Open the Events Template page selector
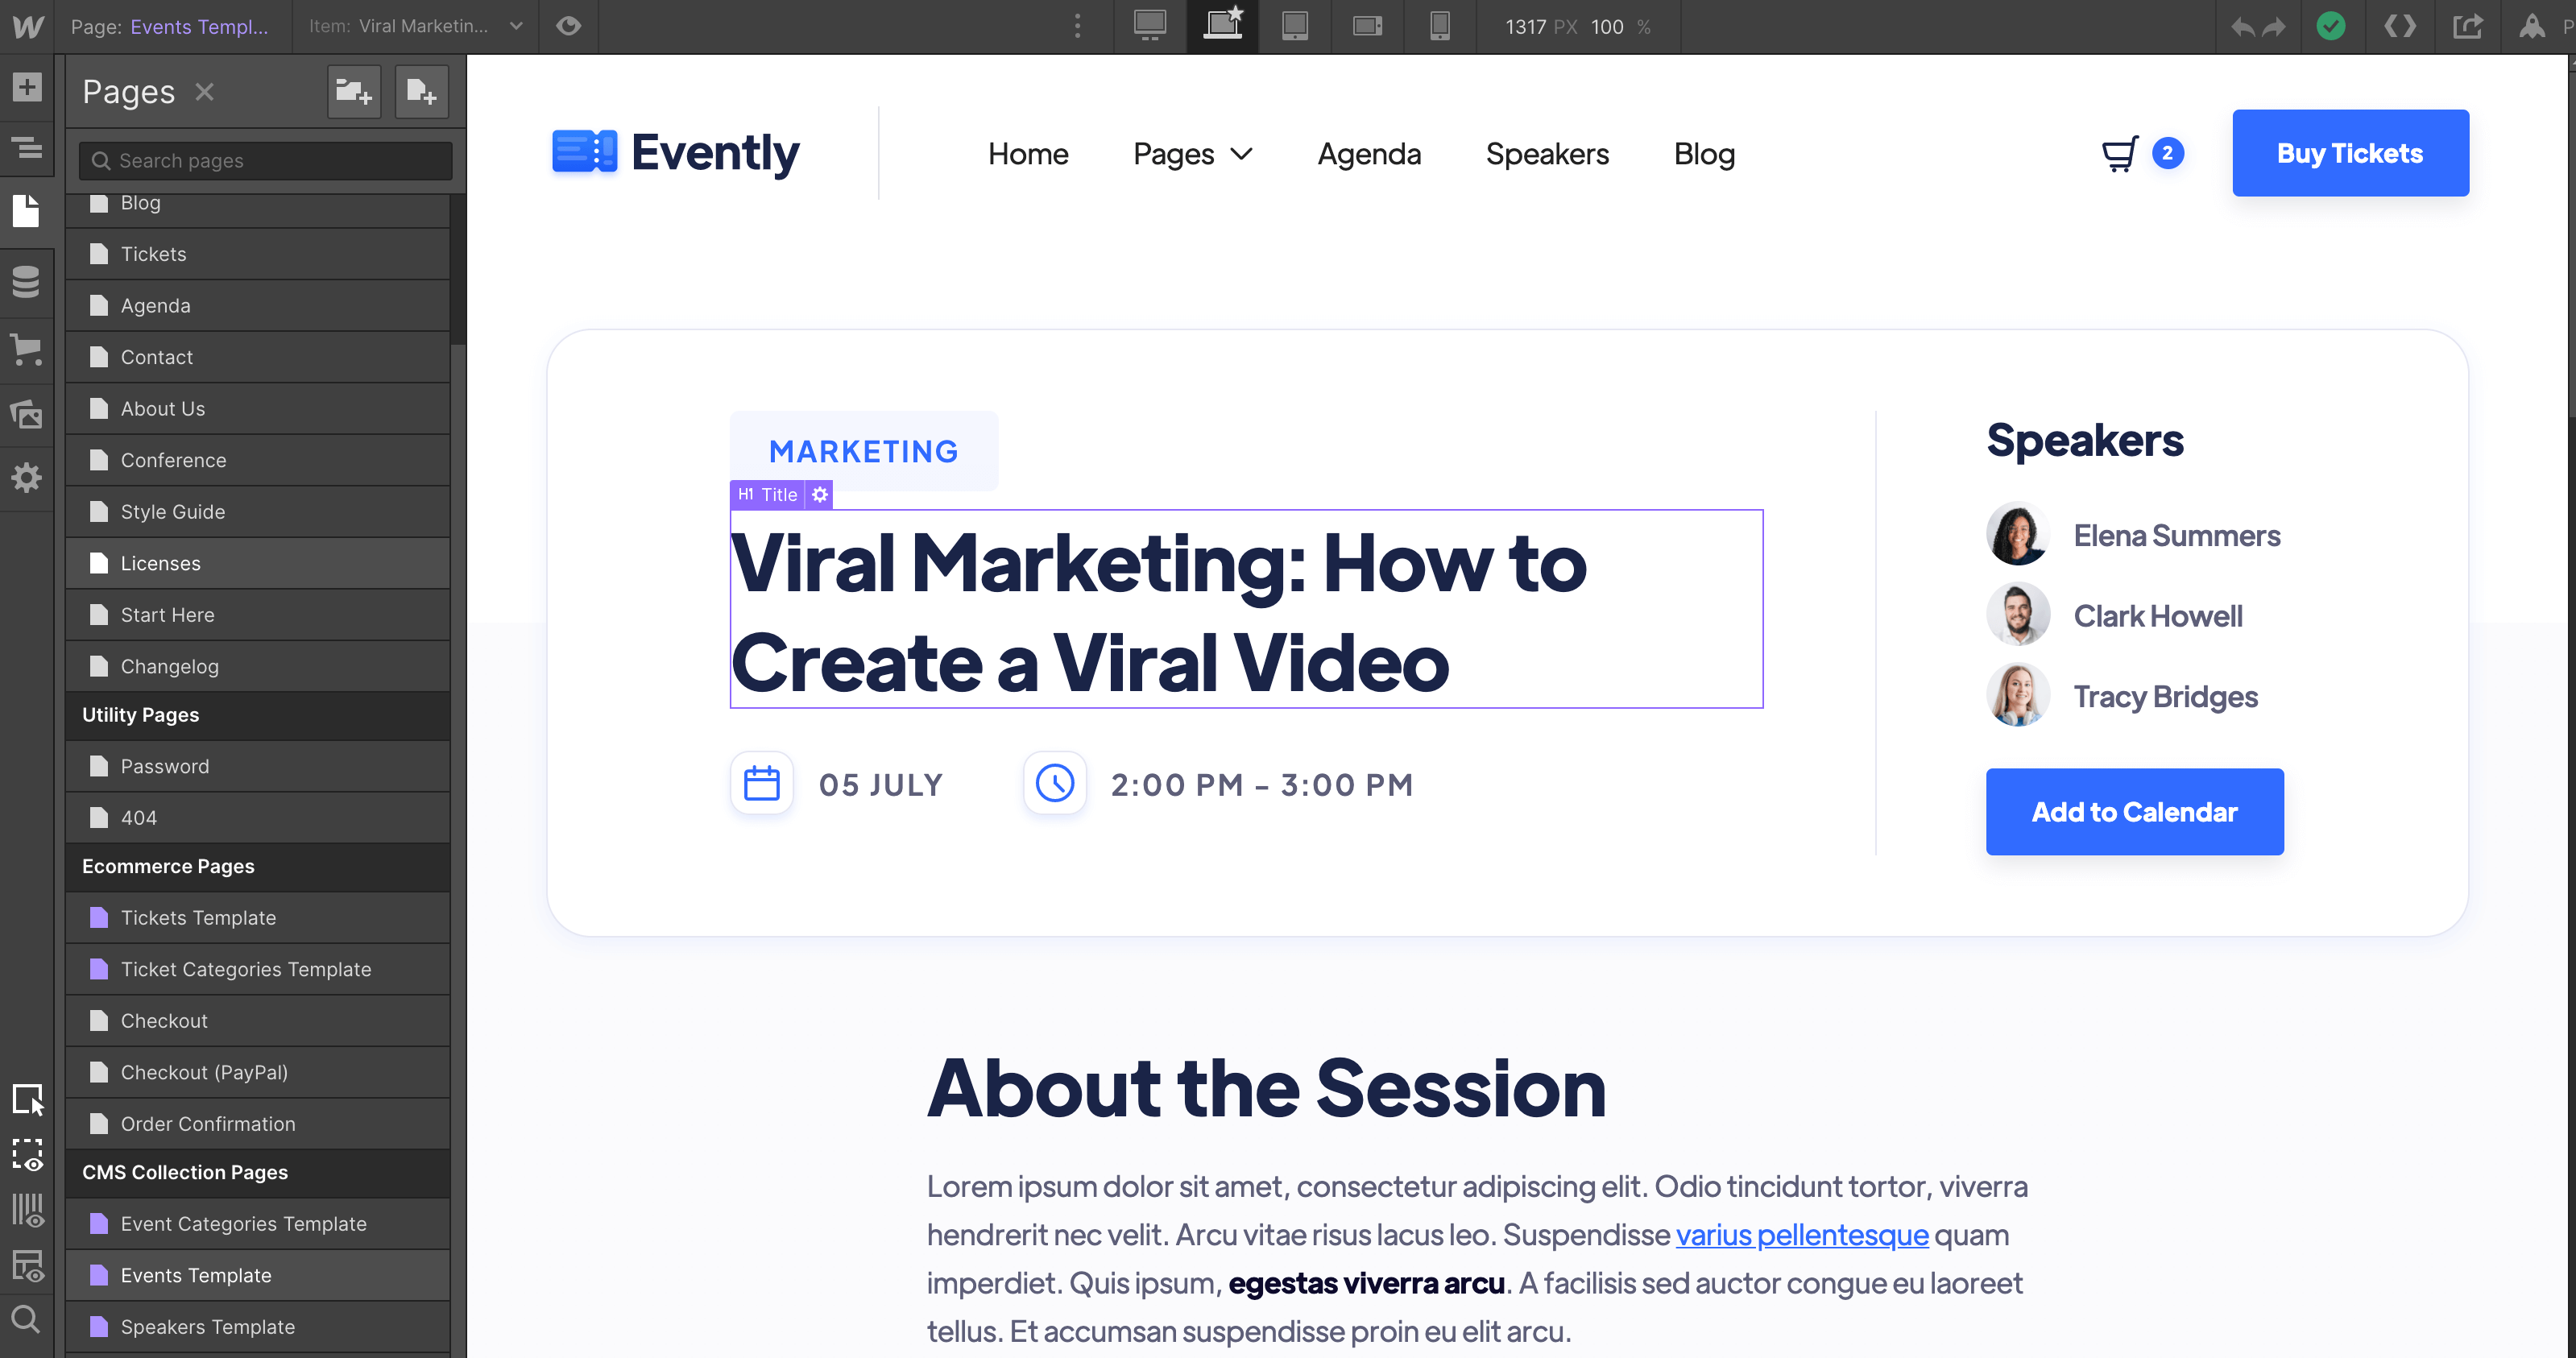2576x1358 pixels. (x=199, y=26)
